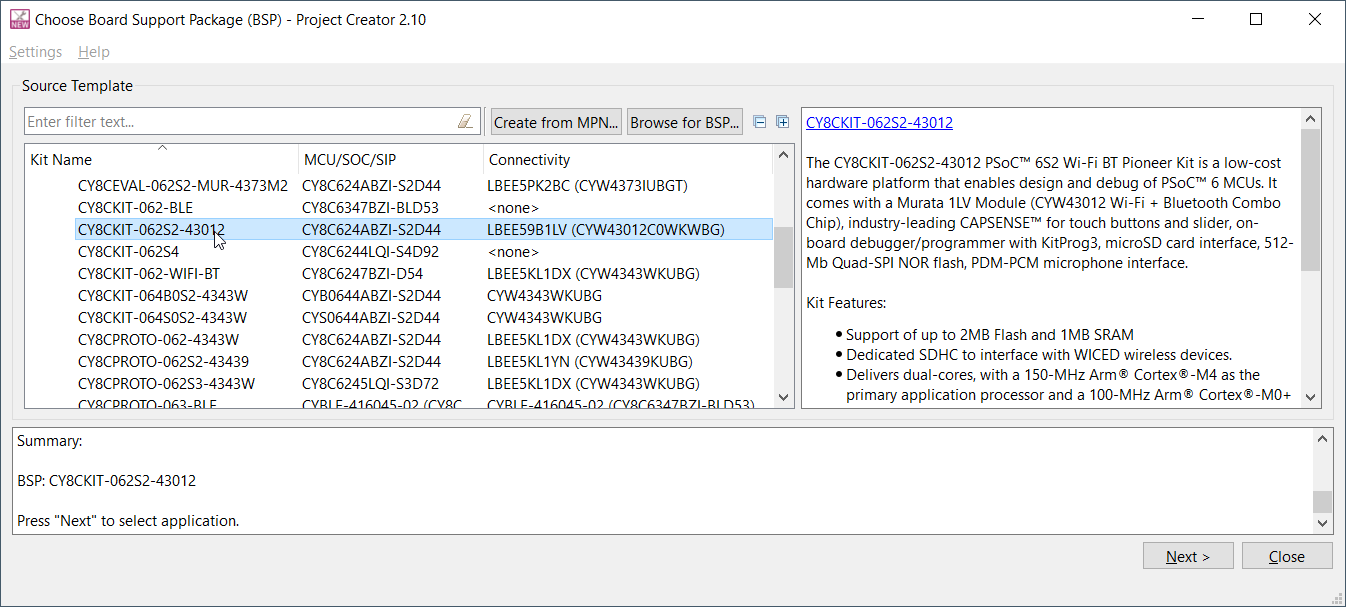Click the expand all icon

[x=783, y=122]
